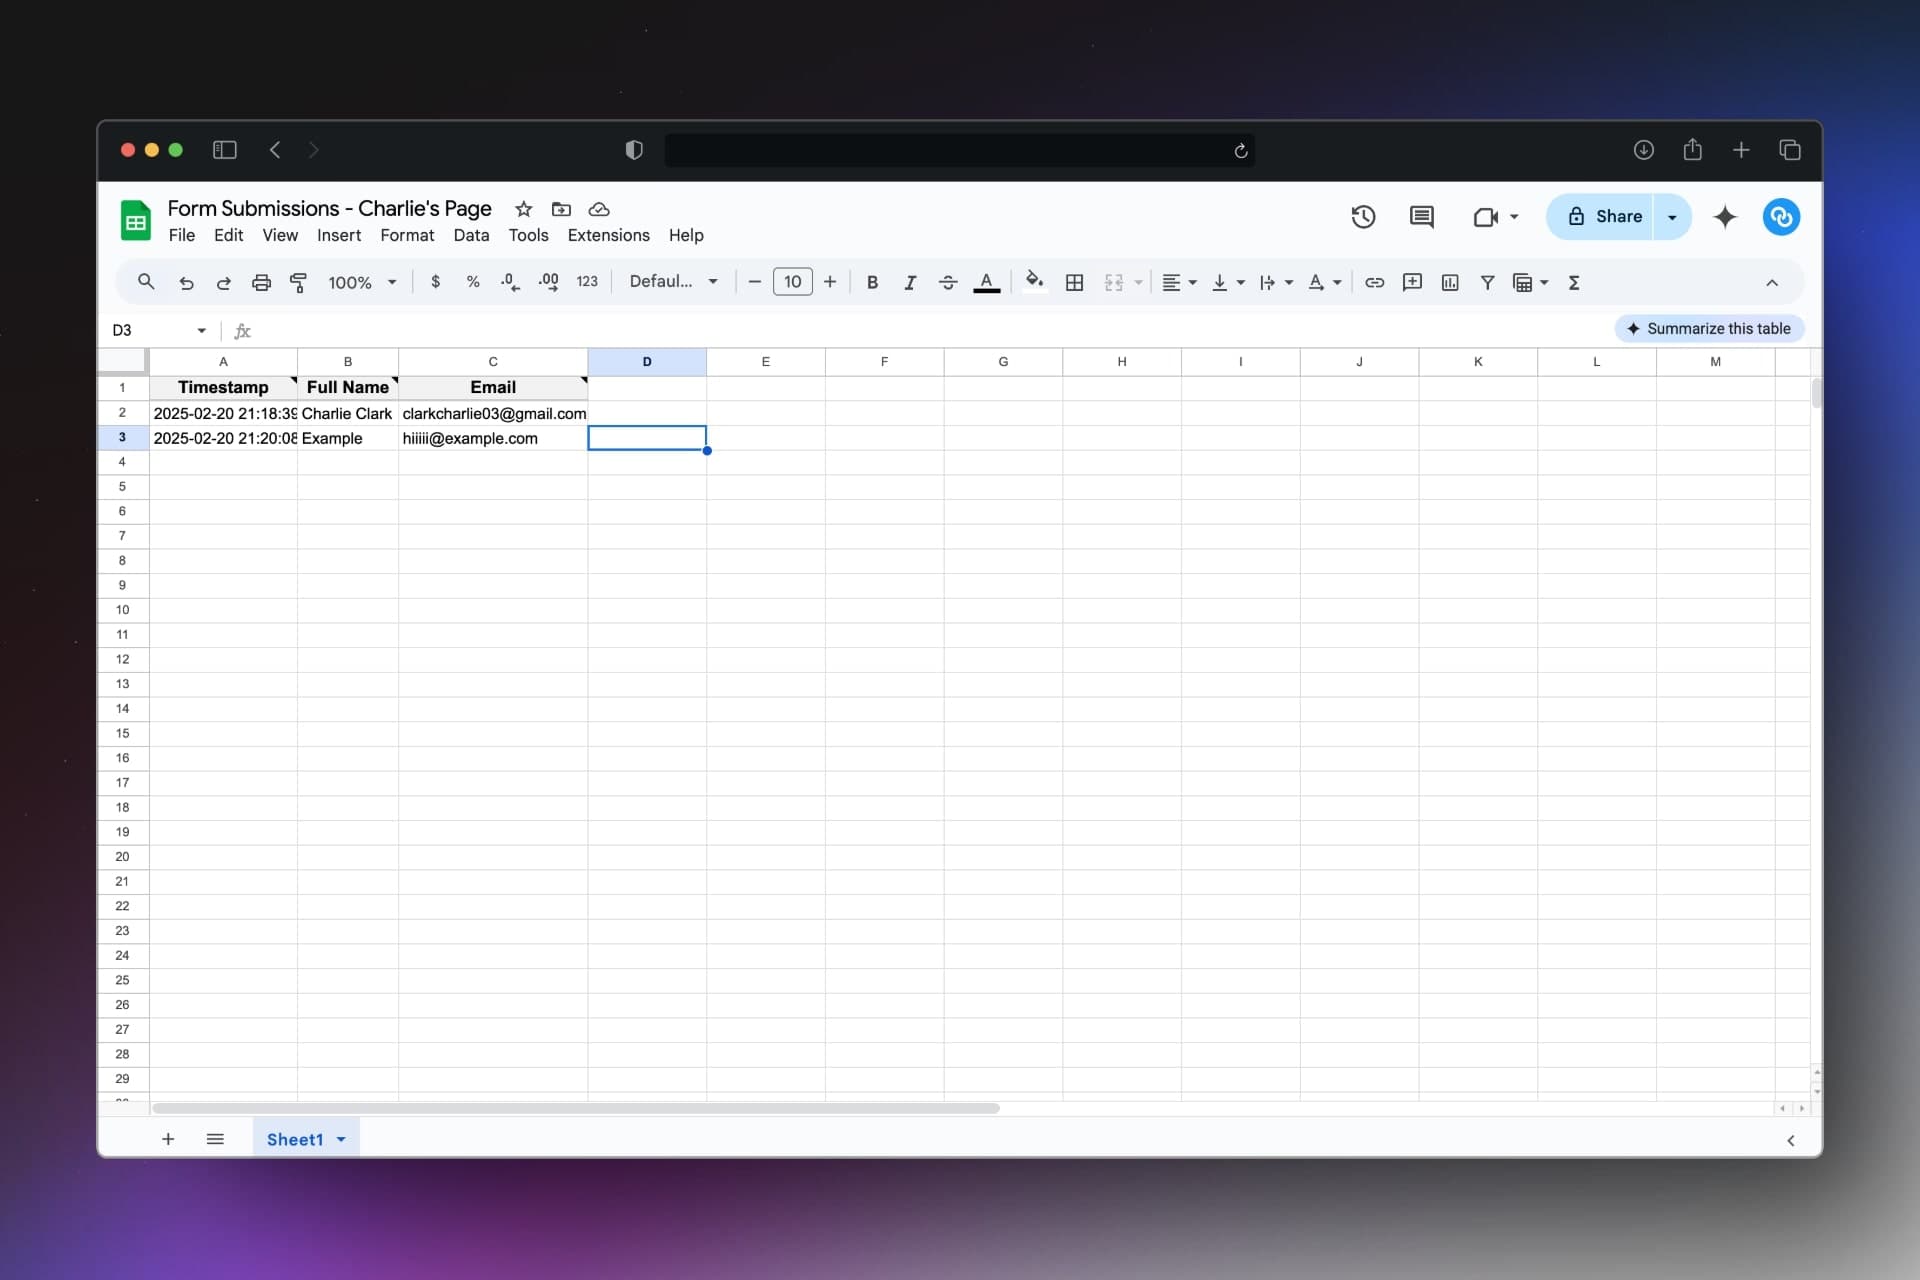
Task: Open the borders menu
Action: pyautogui.click(x=1074, y=283)
